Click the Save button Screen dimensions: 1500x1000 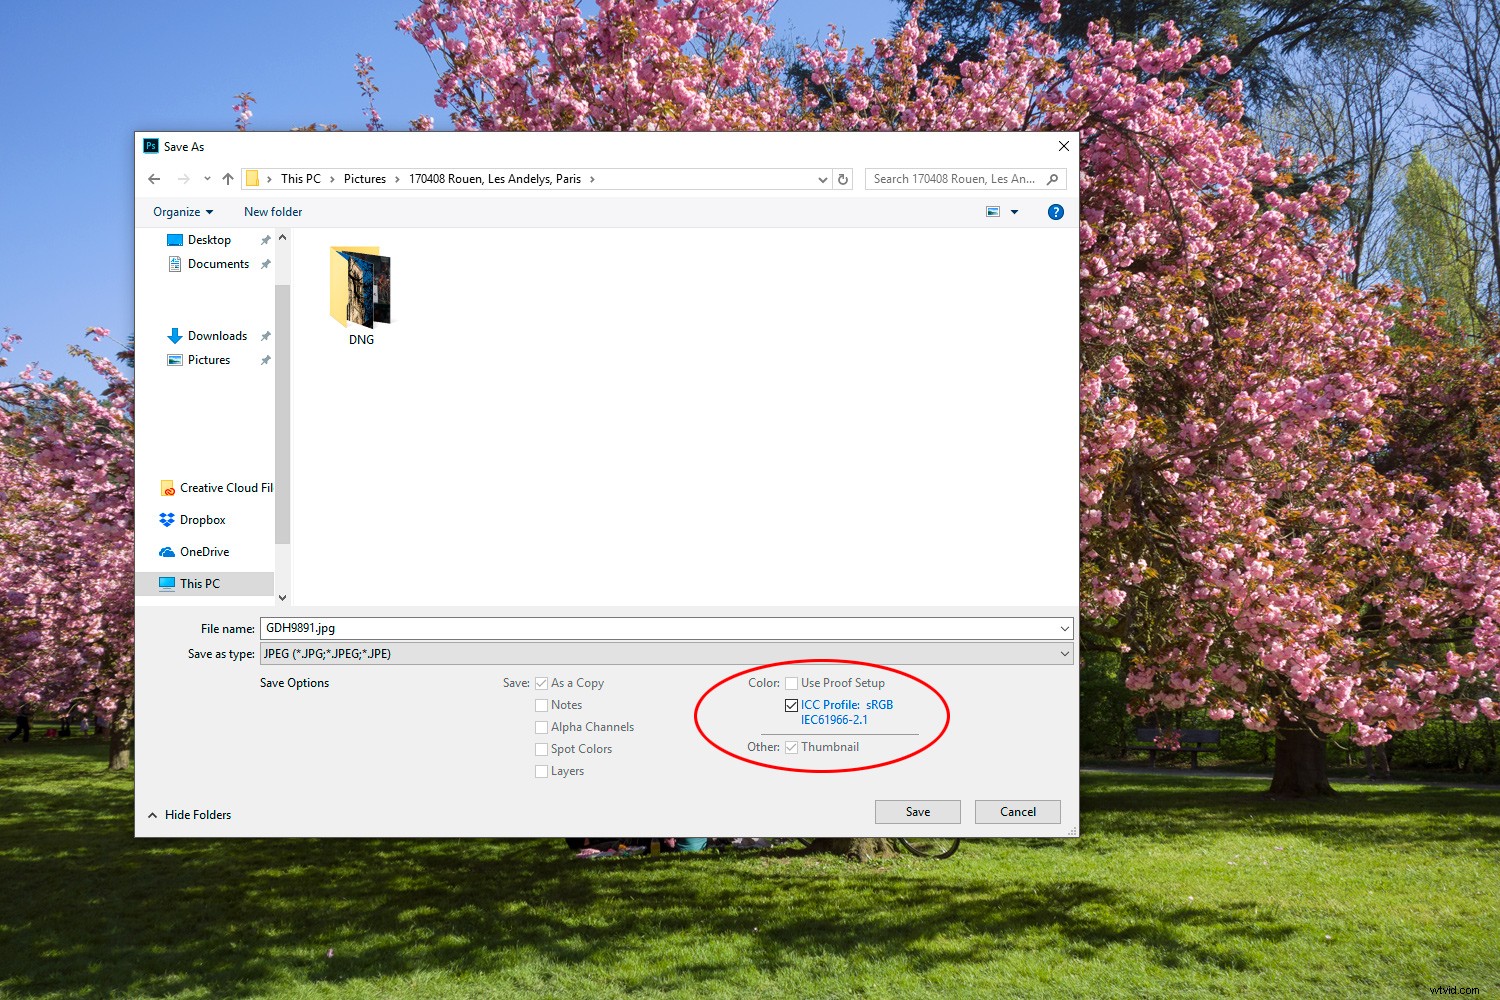click(x=916, y=811)
